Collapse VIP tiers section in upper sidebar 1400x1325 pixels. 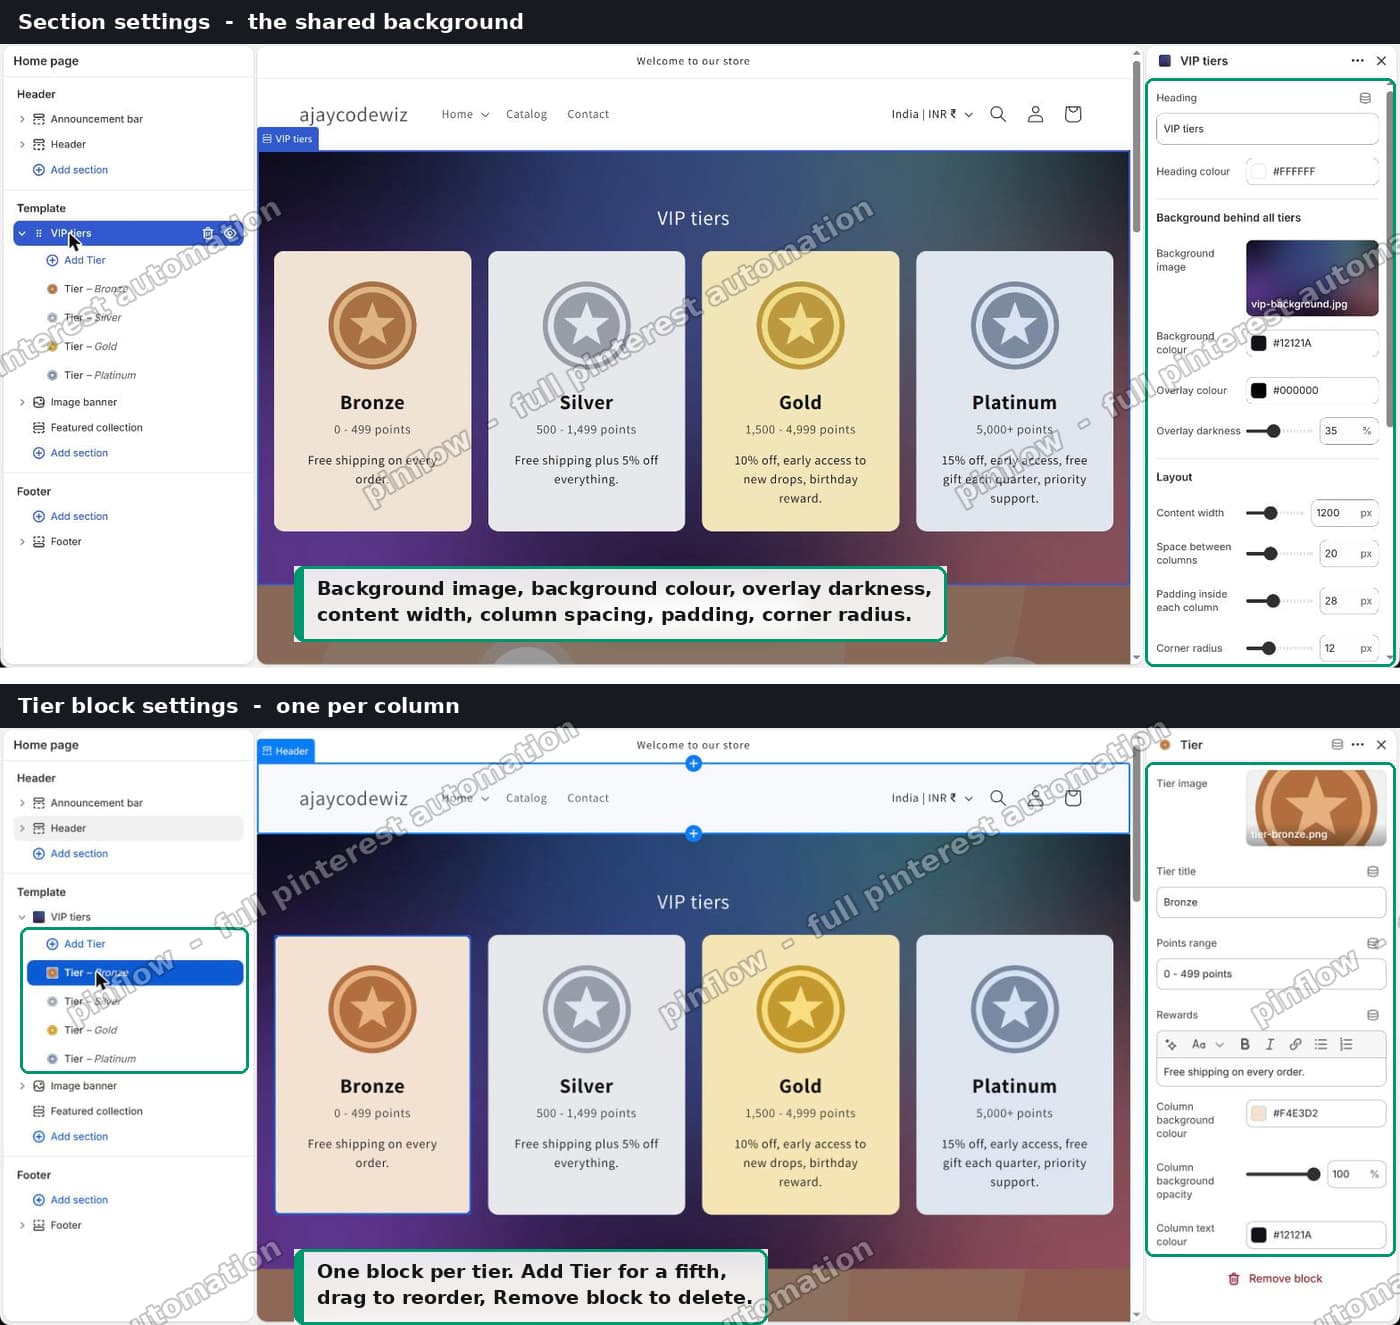(x=22, y=233)
